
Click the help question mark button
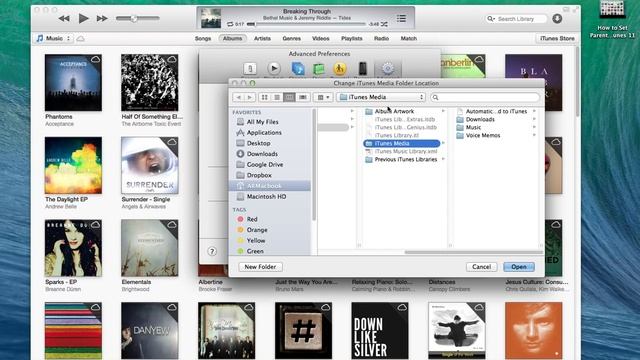pos(212,251)
